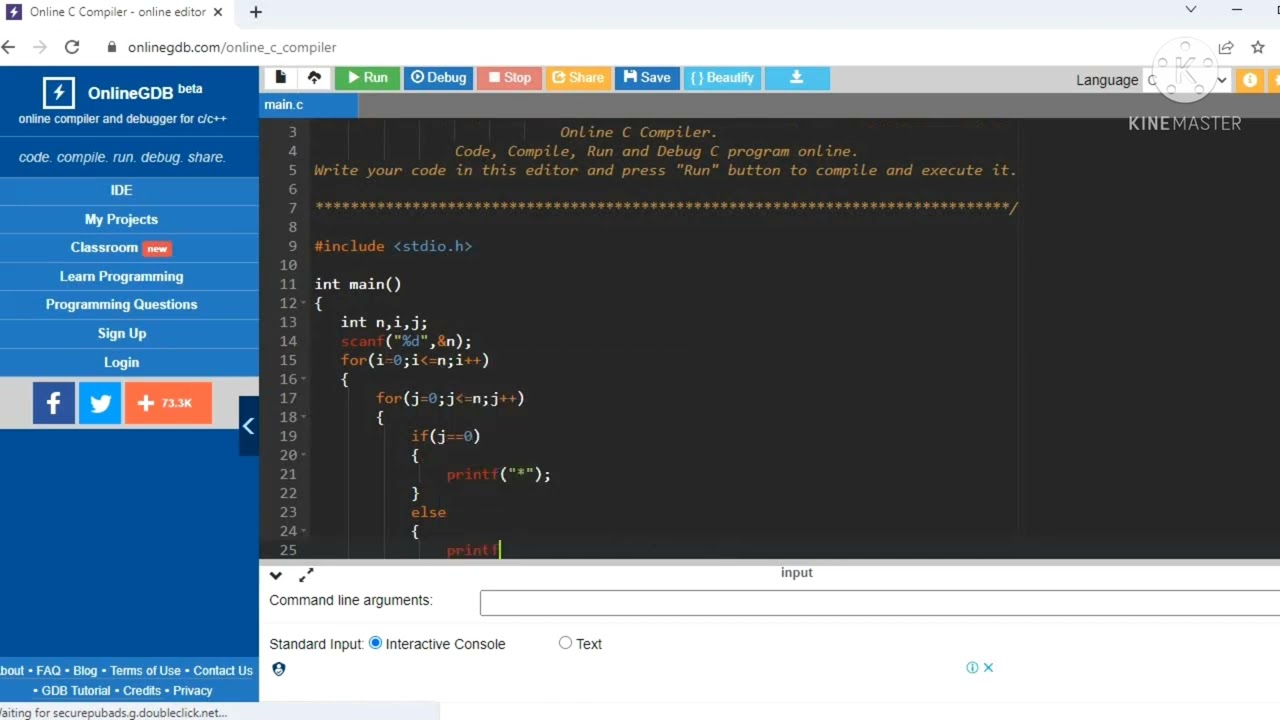This screenshot has width=1280, height=720.
Task: Click the browser share page icon
Action: [x=1226, y=47]
